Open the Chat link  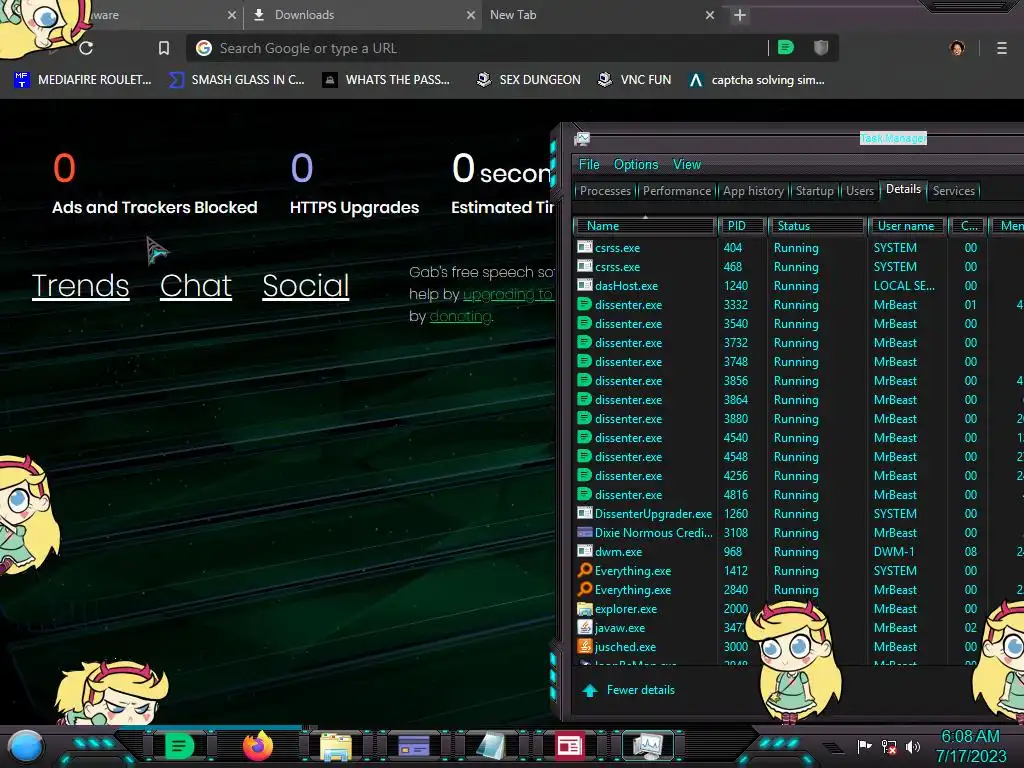[x=196, y=285]
